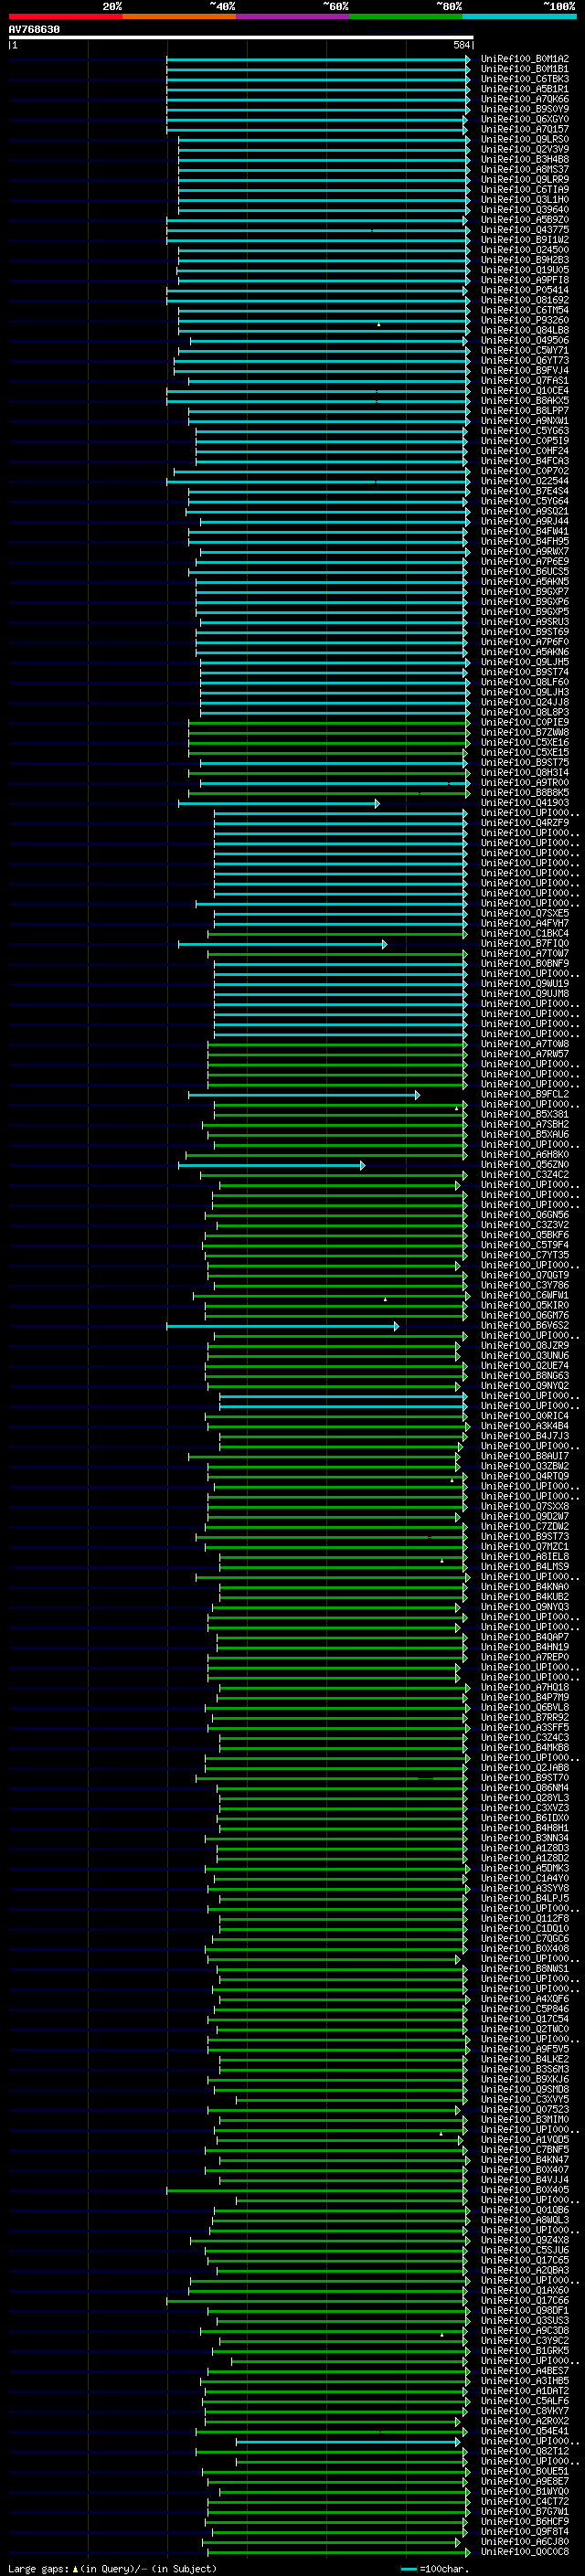Select hit label UniRef100_B5X381
Image resolution: width=585 pixels, height=2576 pixels.
(x=525, y=1116)
